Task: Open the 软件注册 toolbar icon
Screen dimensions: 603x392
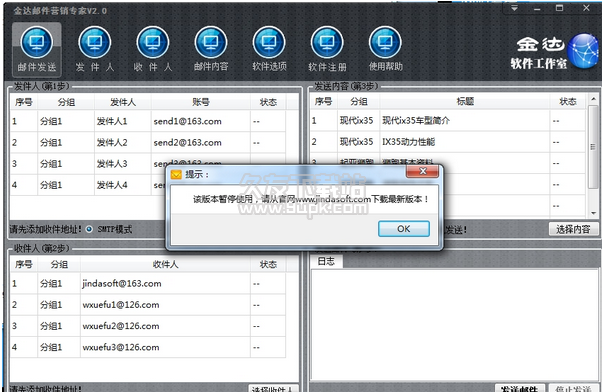Action: coord(327,48)
